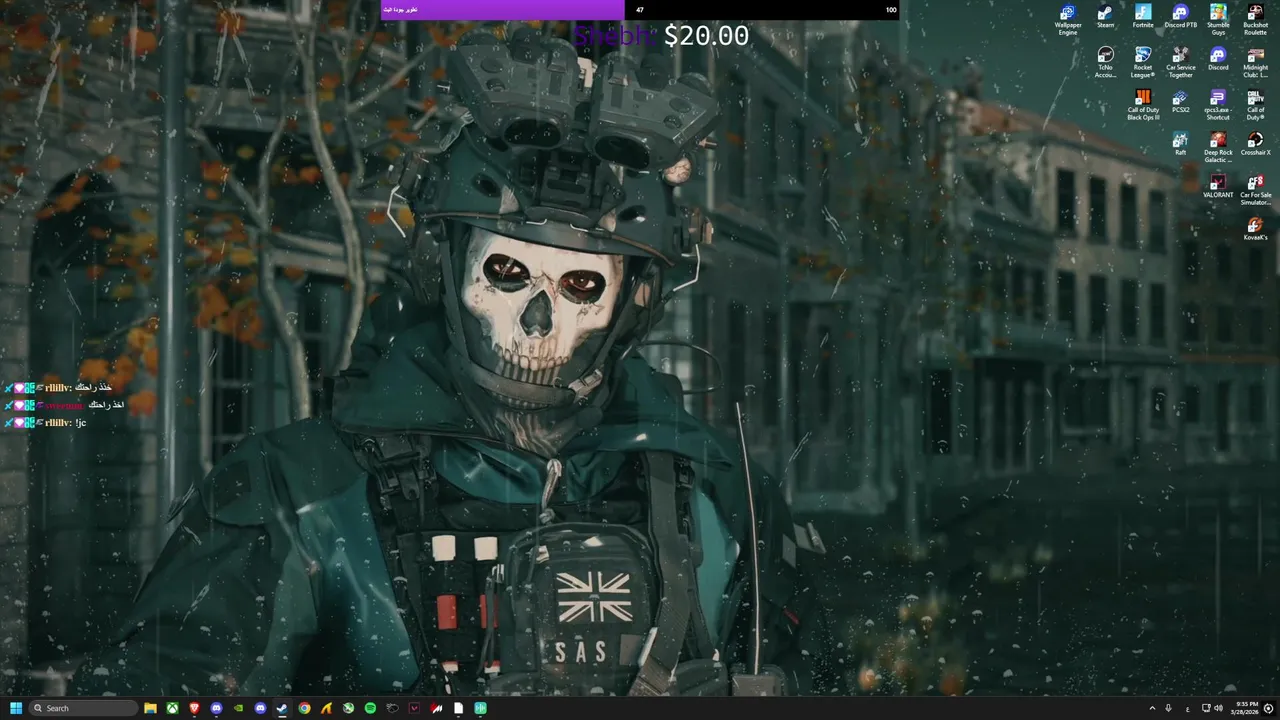This screenshot has height=720, width=1280.
Task: Open the NVIDIA app on the taskbar
Action: [238, 708]
